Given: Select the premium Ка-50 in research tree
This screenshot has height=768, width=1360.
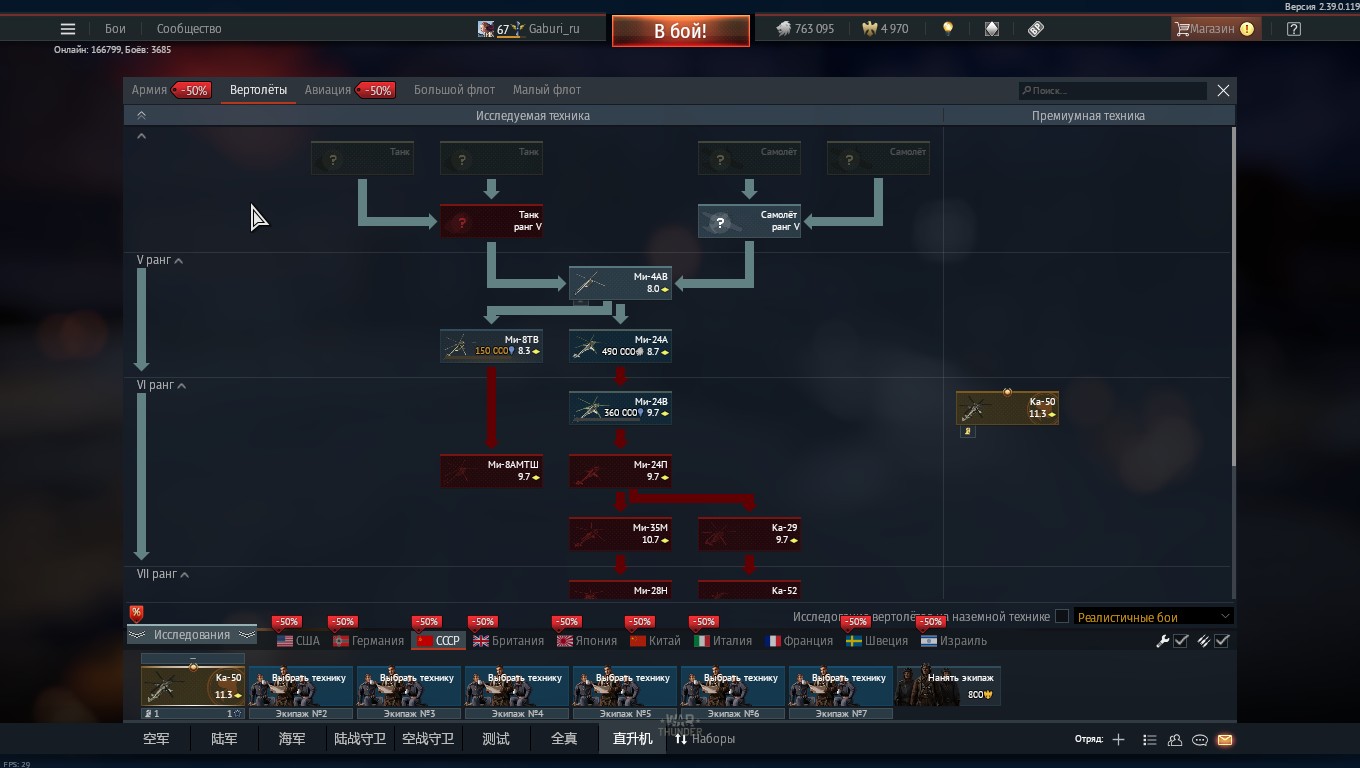Looking at the screenshot, I should (x=1007, y=408).
